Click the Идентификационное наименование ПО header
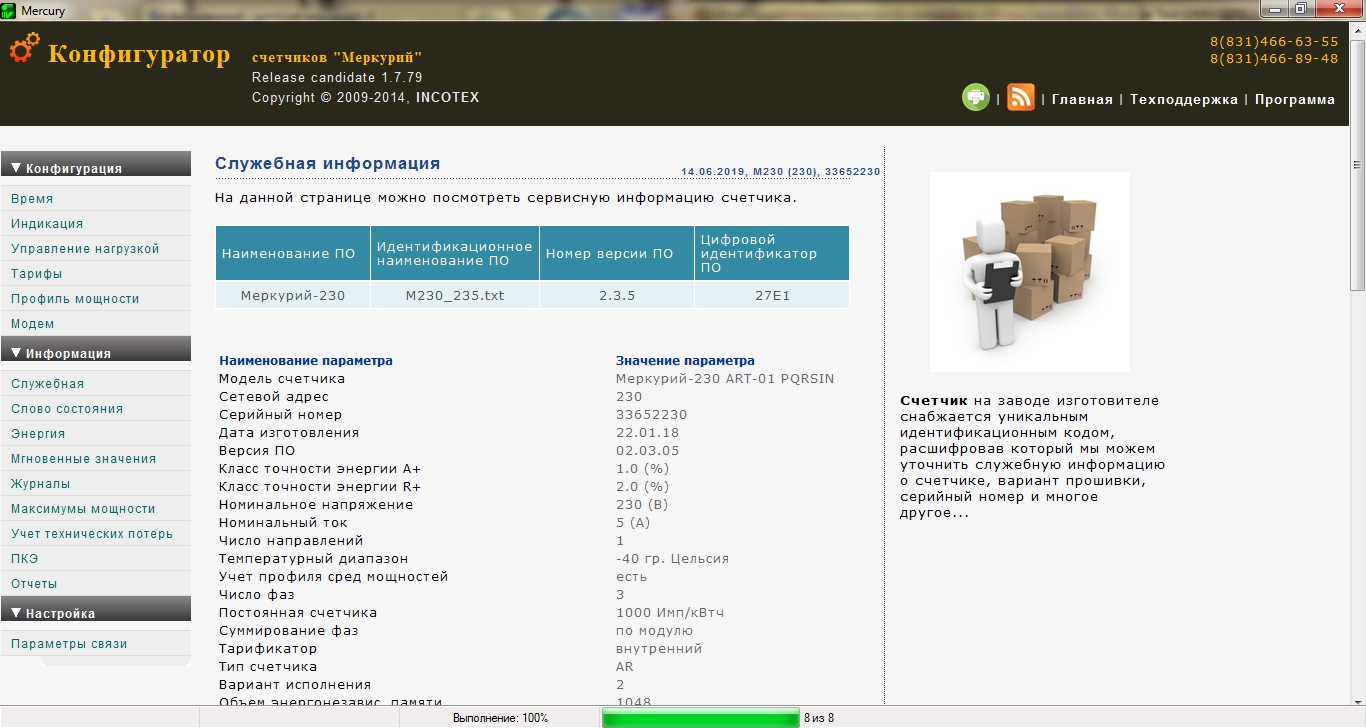This screenshot has width=1366, height=728. (455, 253)
